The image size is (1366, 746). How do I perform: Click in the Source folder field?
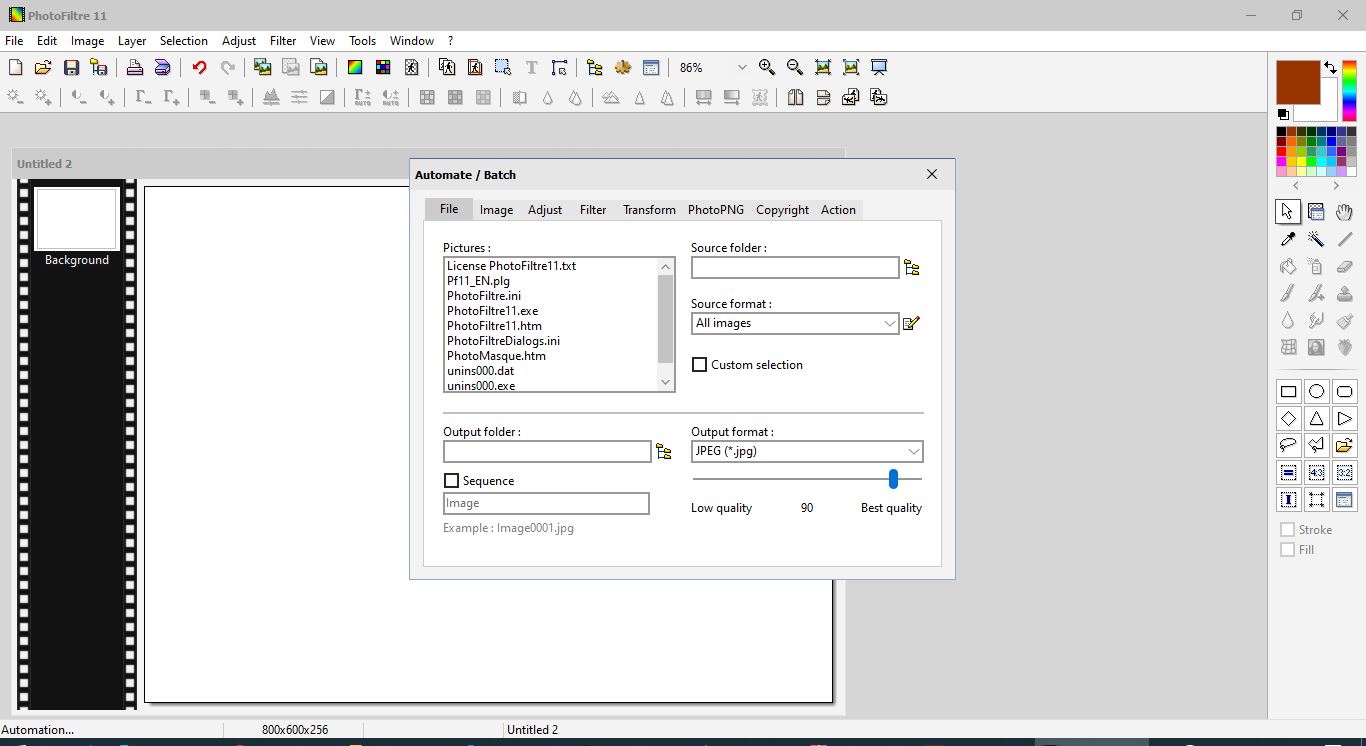coord(795,268)
